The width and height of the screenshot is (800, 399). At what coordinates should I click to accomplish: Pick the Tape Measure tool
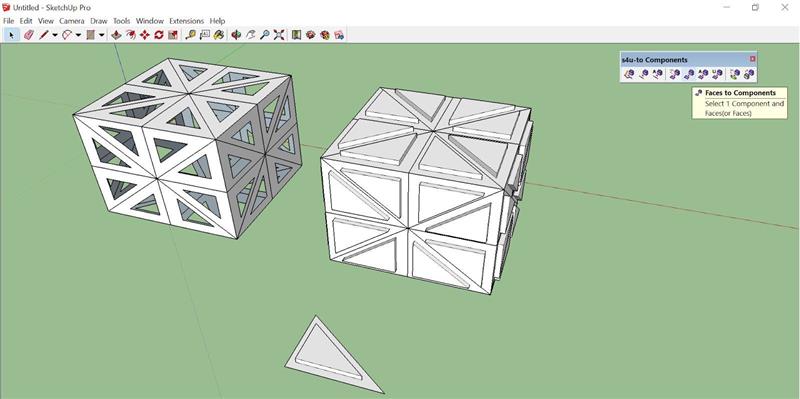coord(190,35)
